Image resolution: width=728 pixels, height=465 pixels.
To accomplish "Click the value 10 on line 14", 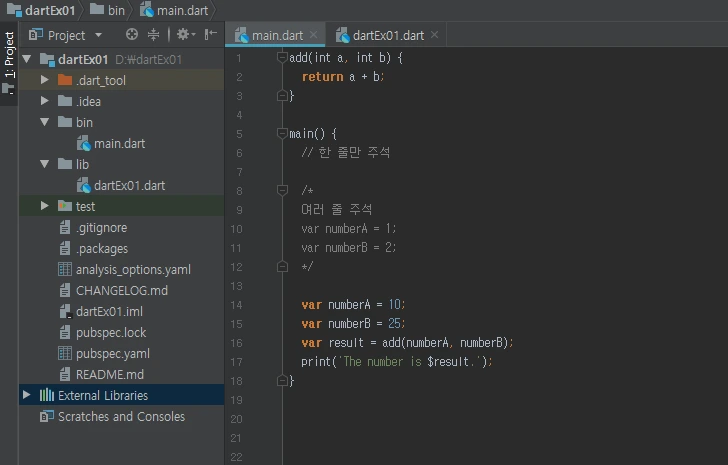I will pos(395,304).
